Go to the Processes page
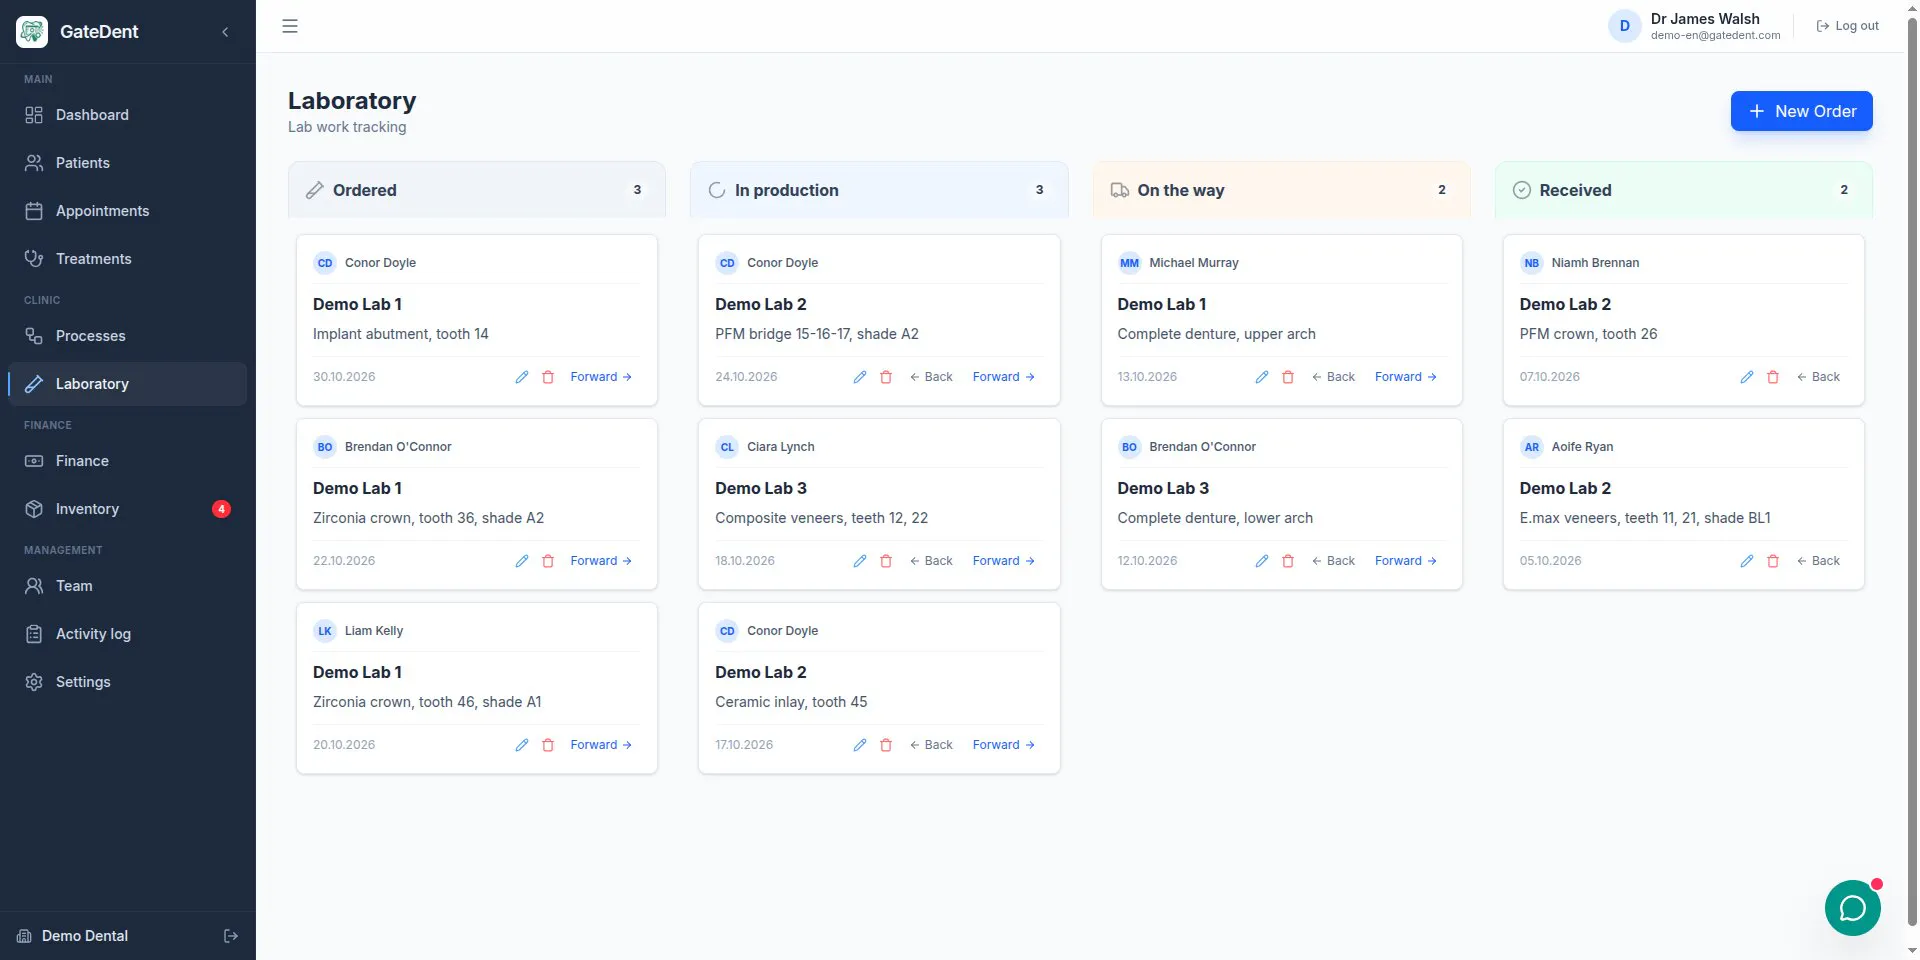1920x960 pixels. (128, 336)
